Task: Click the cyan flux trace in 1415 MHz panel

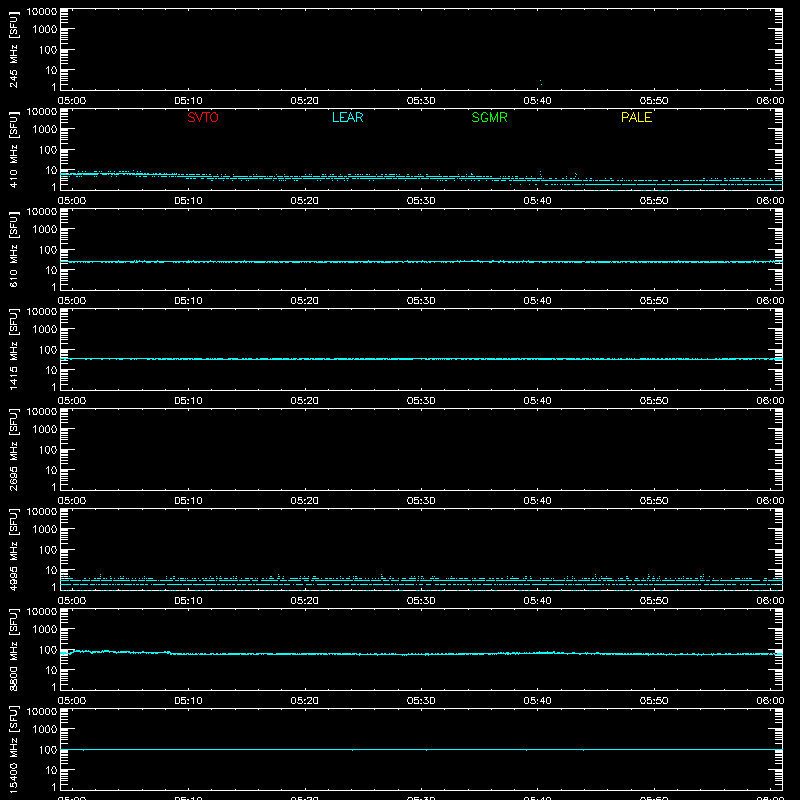Action: tap(421, 359)
